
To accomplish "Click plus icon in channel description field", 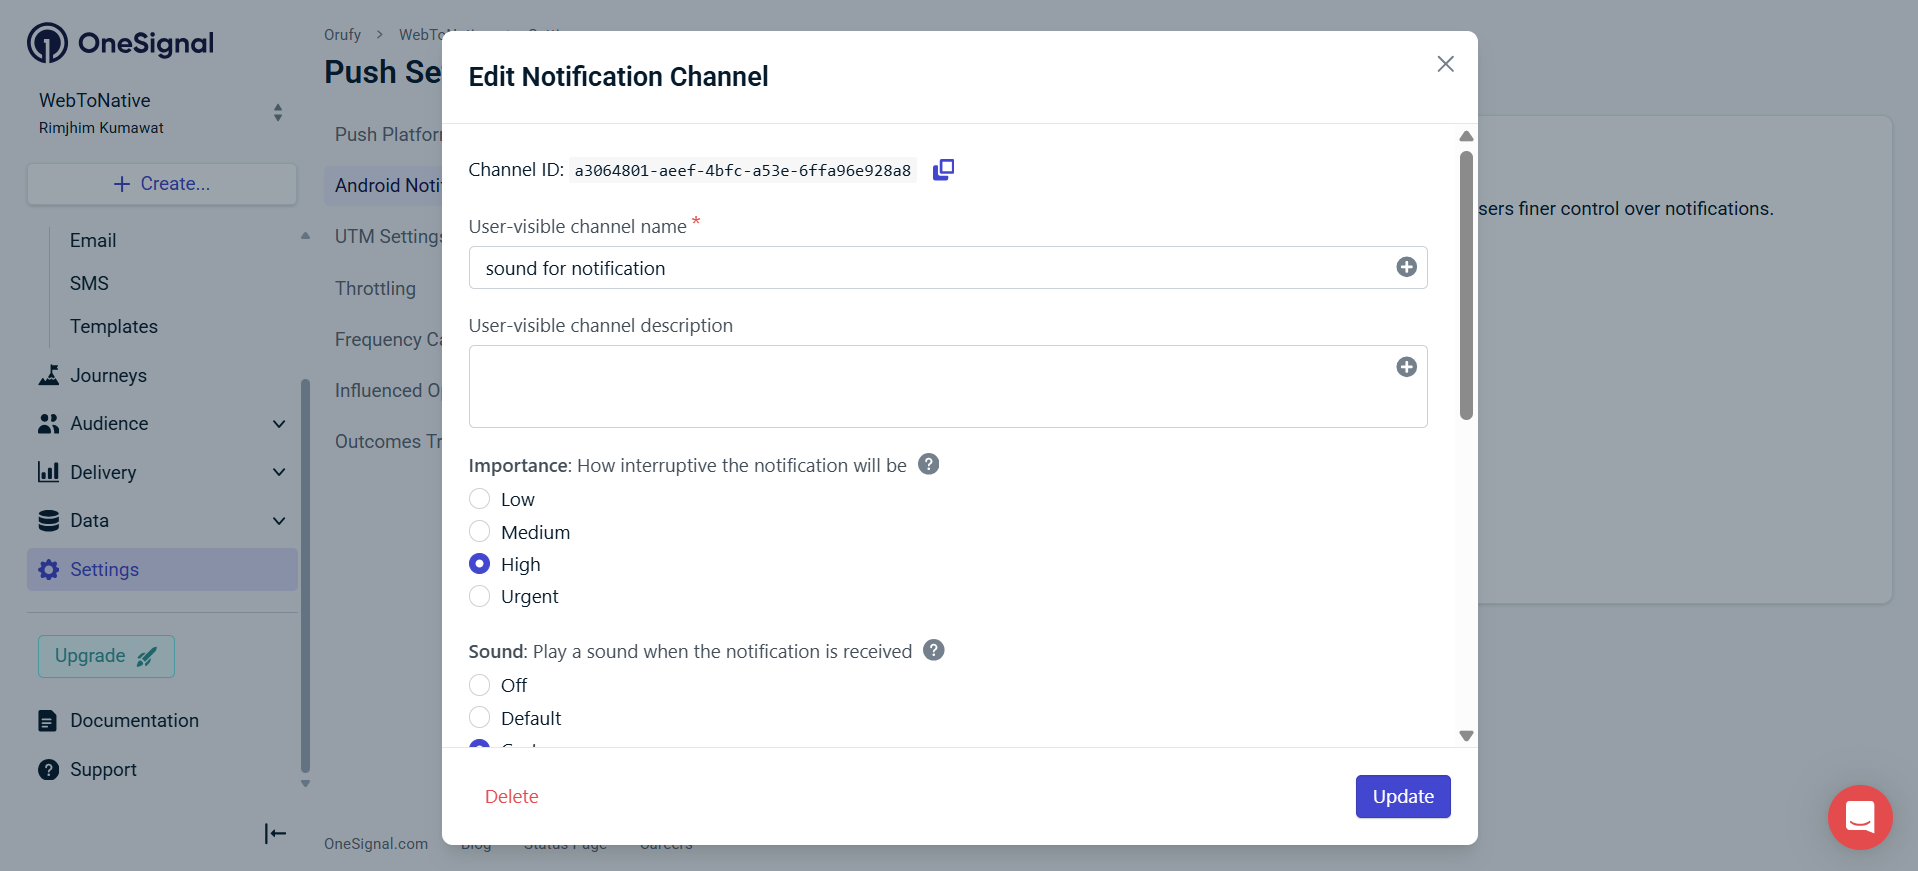I will [x=1406, y=367].
